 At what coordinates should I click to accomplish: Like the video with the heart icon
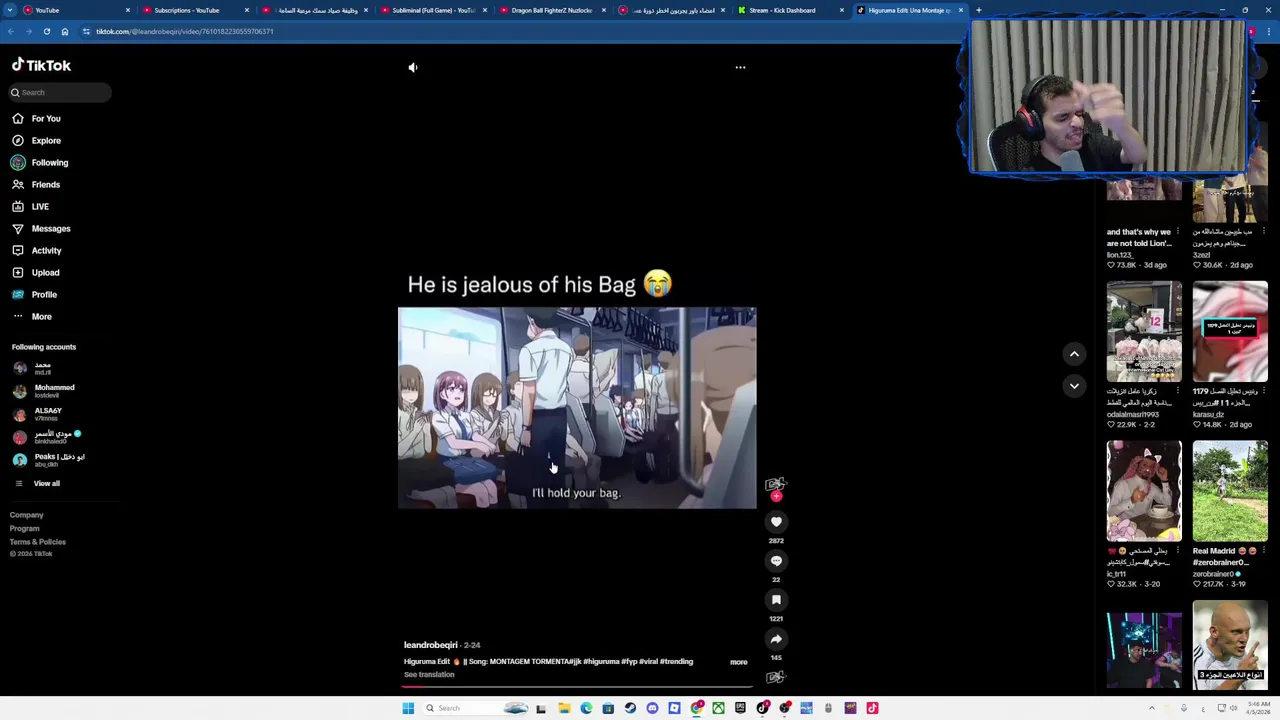coord(776,521)
